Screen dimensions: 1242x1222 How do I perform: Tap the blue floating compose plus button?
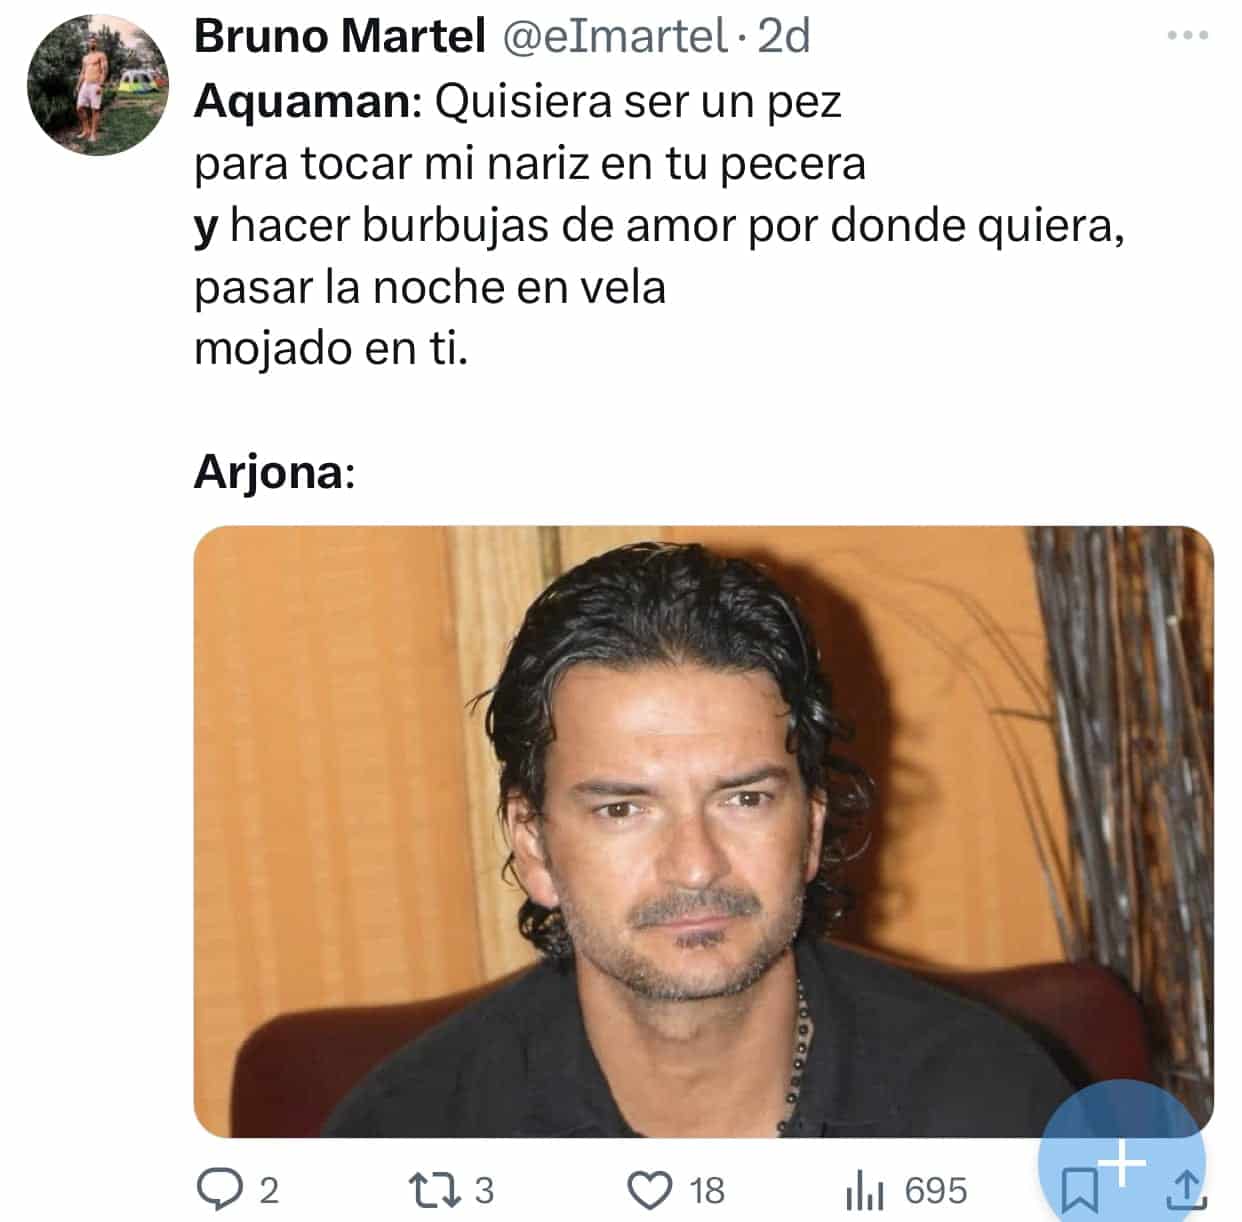[x=1123, y=1160]
